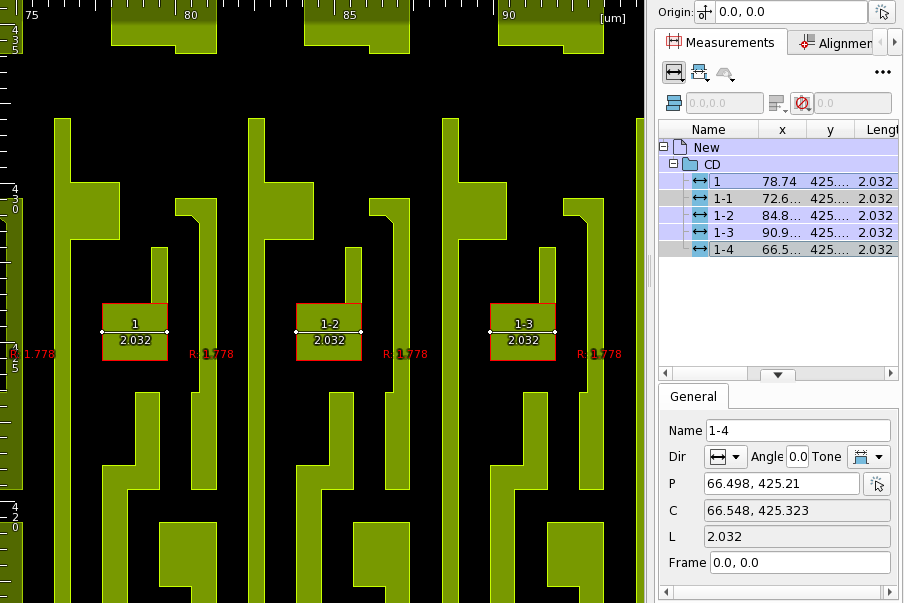Sort by the Length column header
Screen dimensions: 904x603
click(877, 130)
